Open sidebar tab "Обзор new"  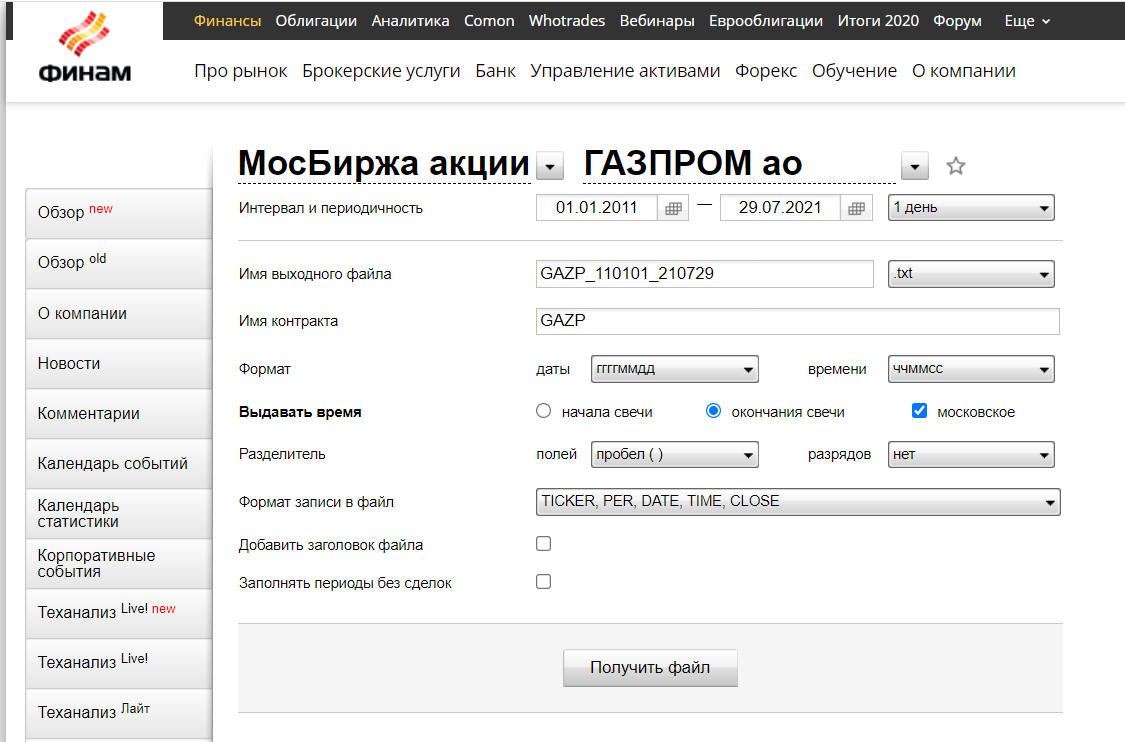click(119, 213)
